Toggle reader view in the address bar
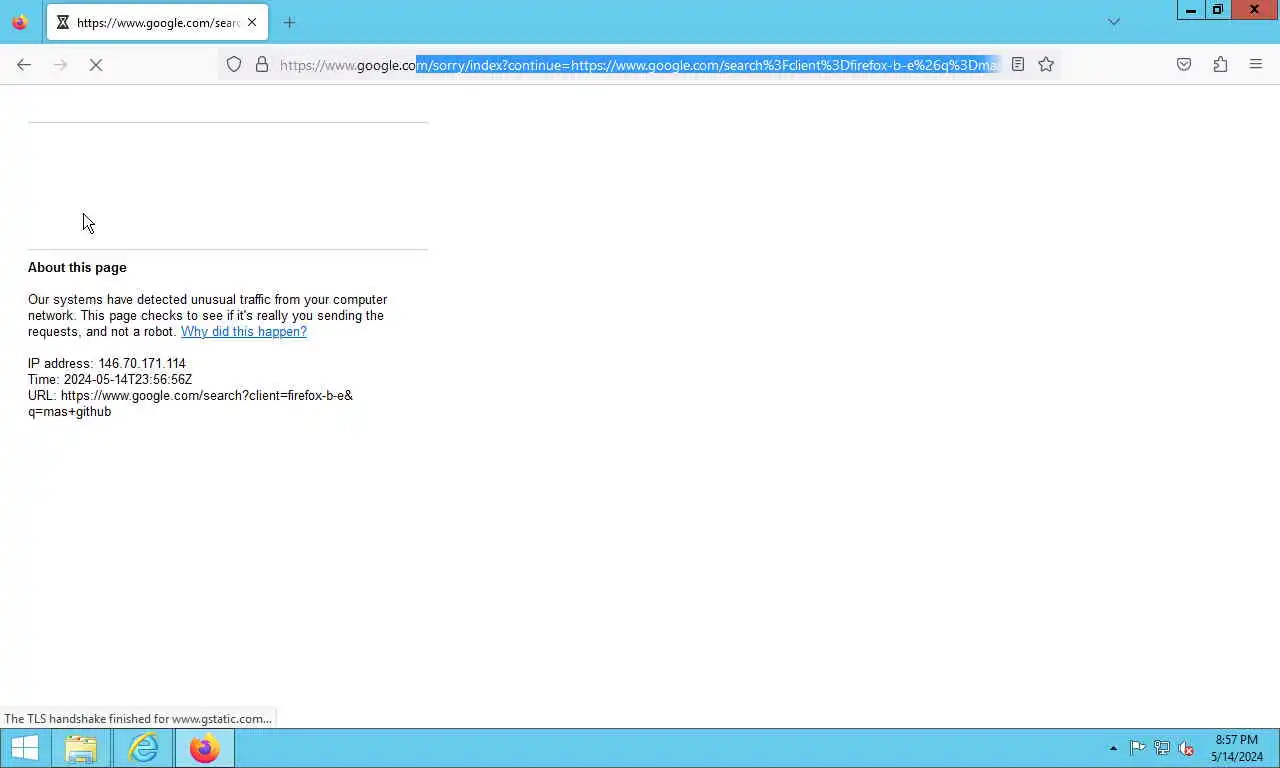 1018,65
